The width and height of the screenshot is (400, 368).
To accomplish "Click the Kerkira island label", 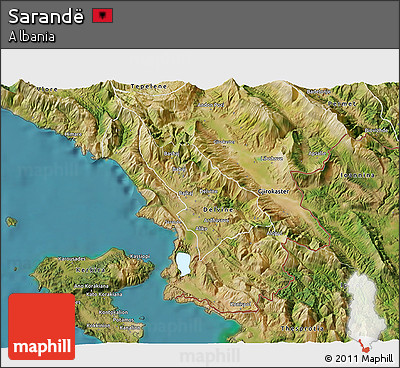I will [91, 270].
